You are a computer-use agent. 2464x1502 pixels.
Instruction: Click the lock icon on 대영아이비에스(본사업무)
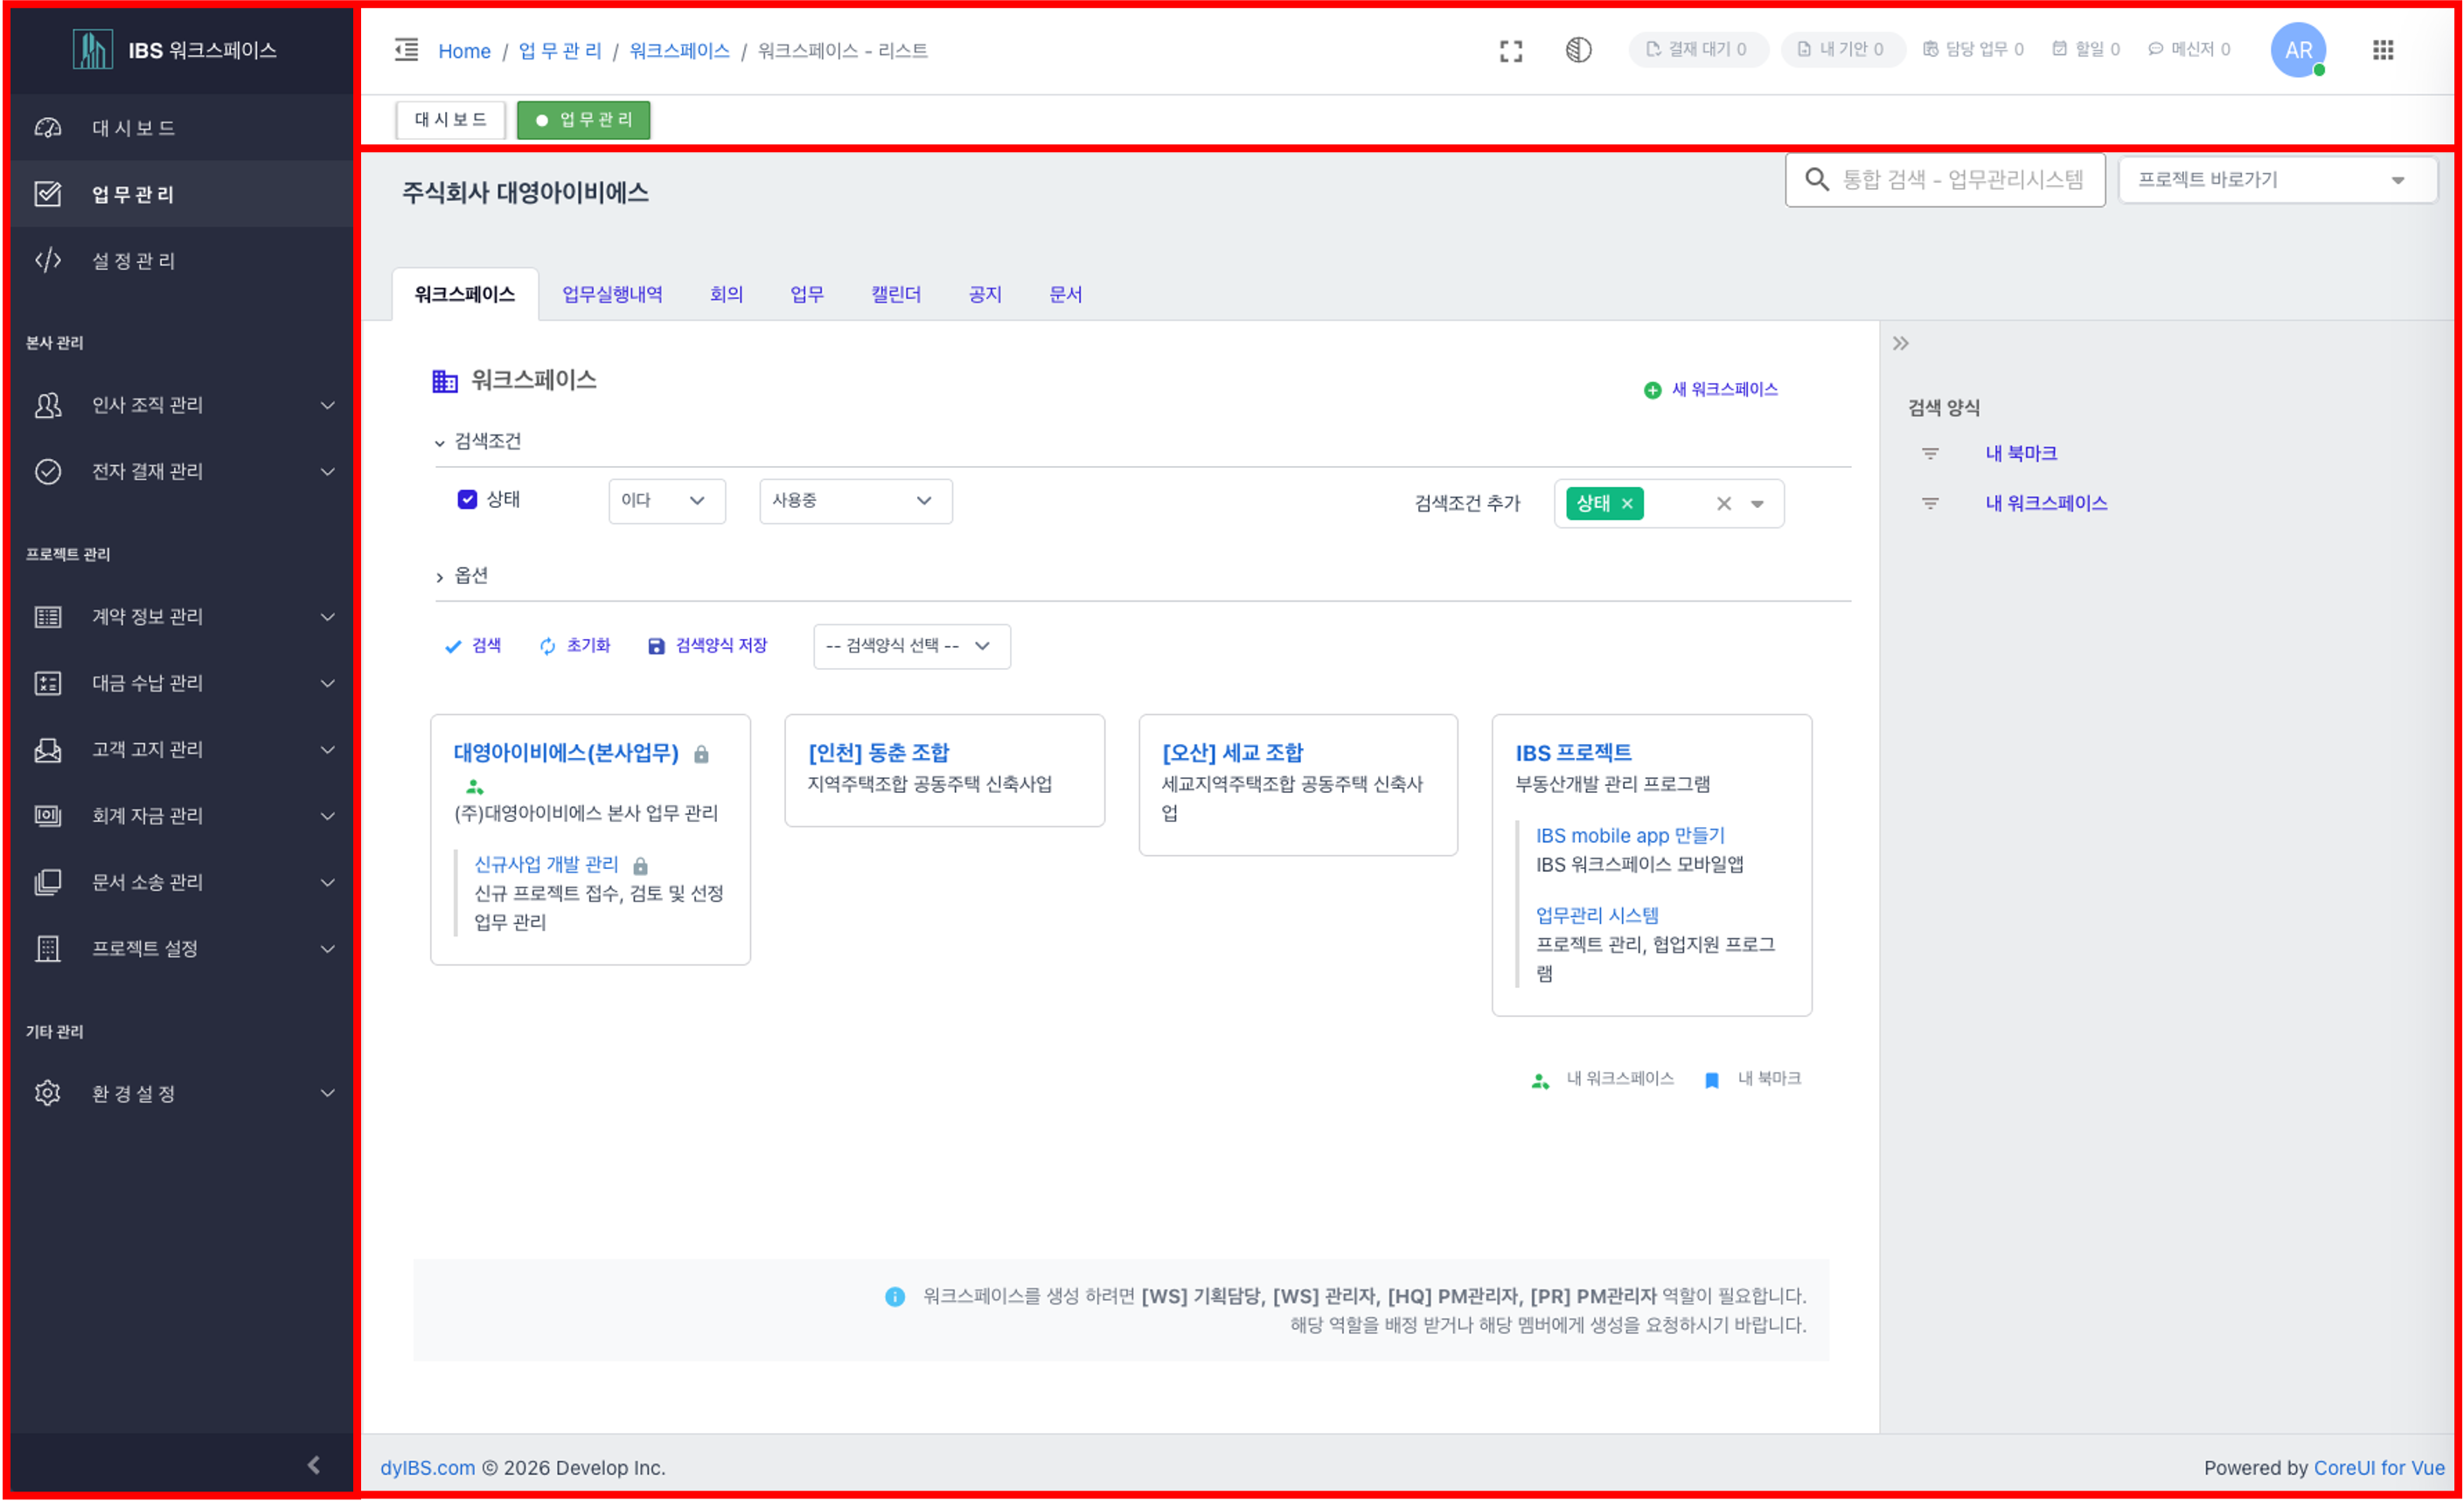701,754
